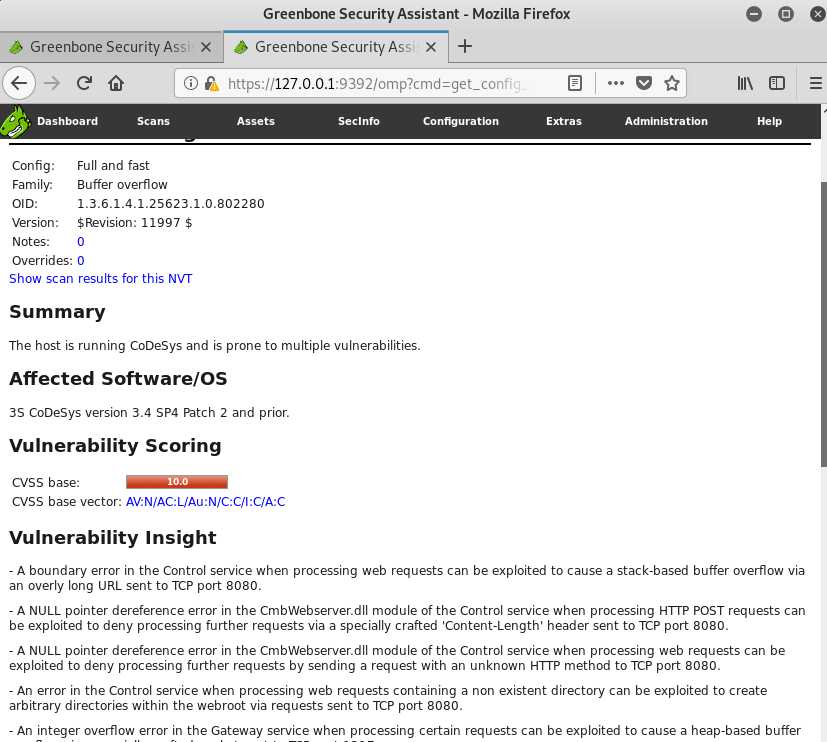Screen dimensions: 827x742
Task: Open the Extras menu
Action: tap(563, 121)
